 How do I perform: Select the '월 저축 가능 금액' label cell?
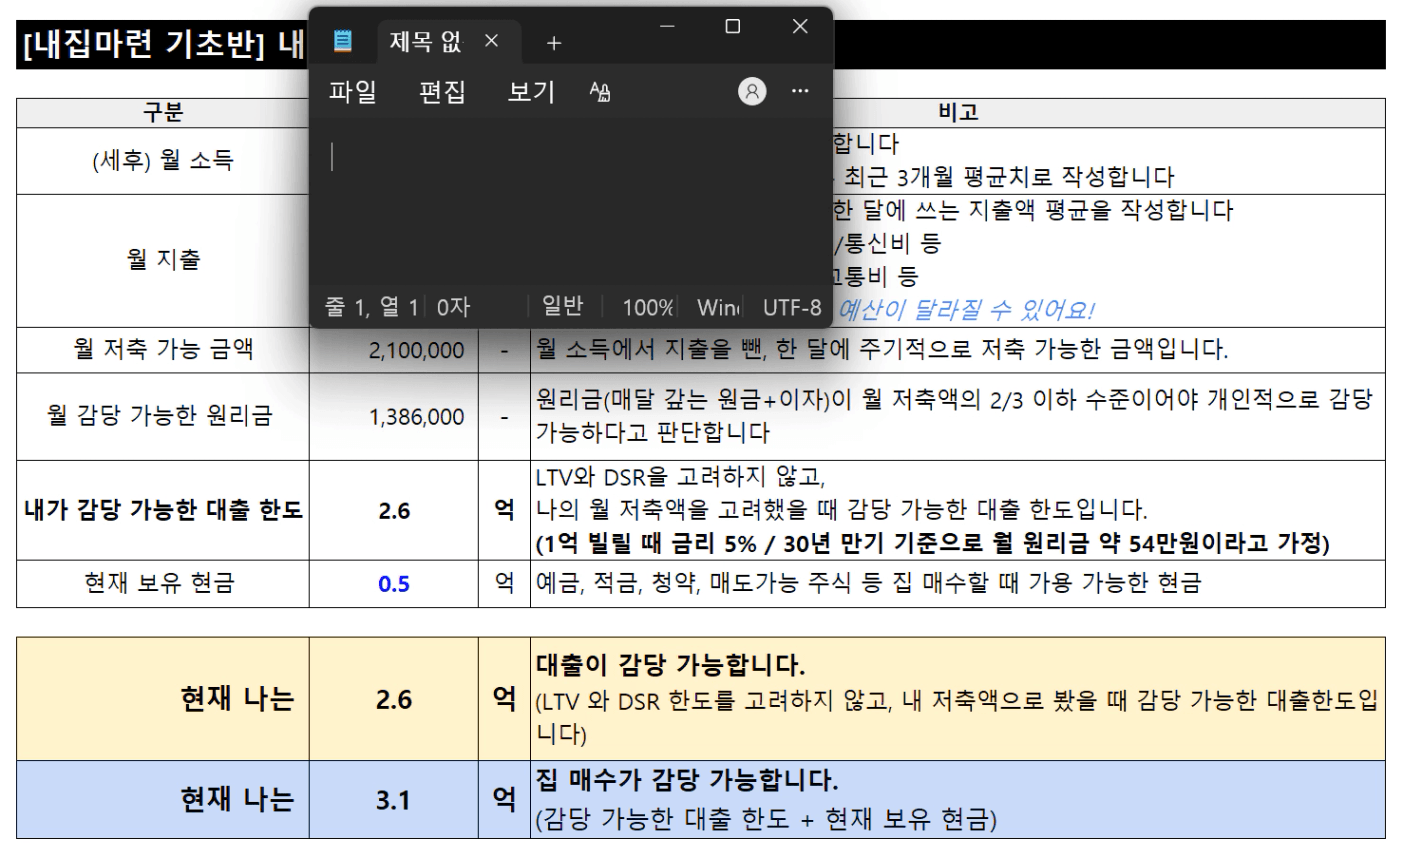pyautogui.click(x=163, y=349)
